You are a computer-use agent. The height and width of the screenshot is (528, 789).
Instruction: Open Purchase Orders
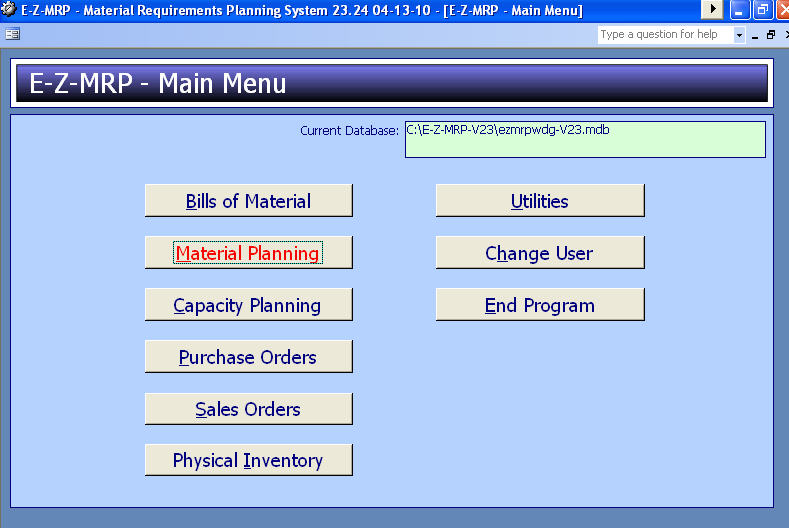(x=249, y=356)
